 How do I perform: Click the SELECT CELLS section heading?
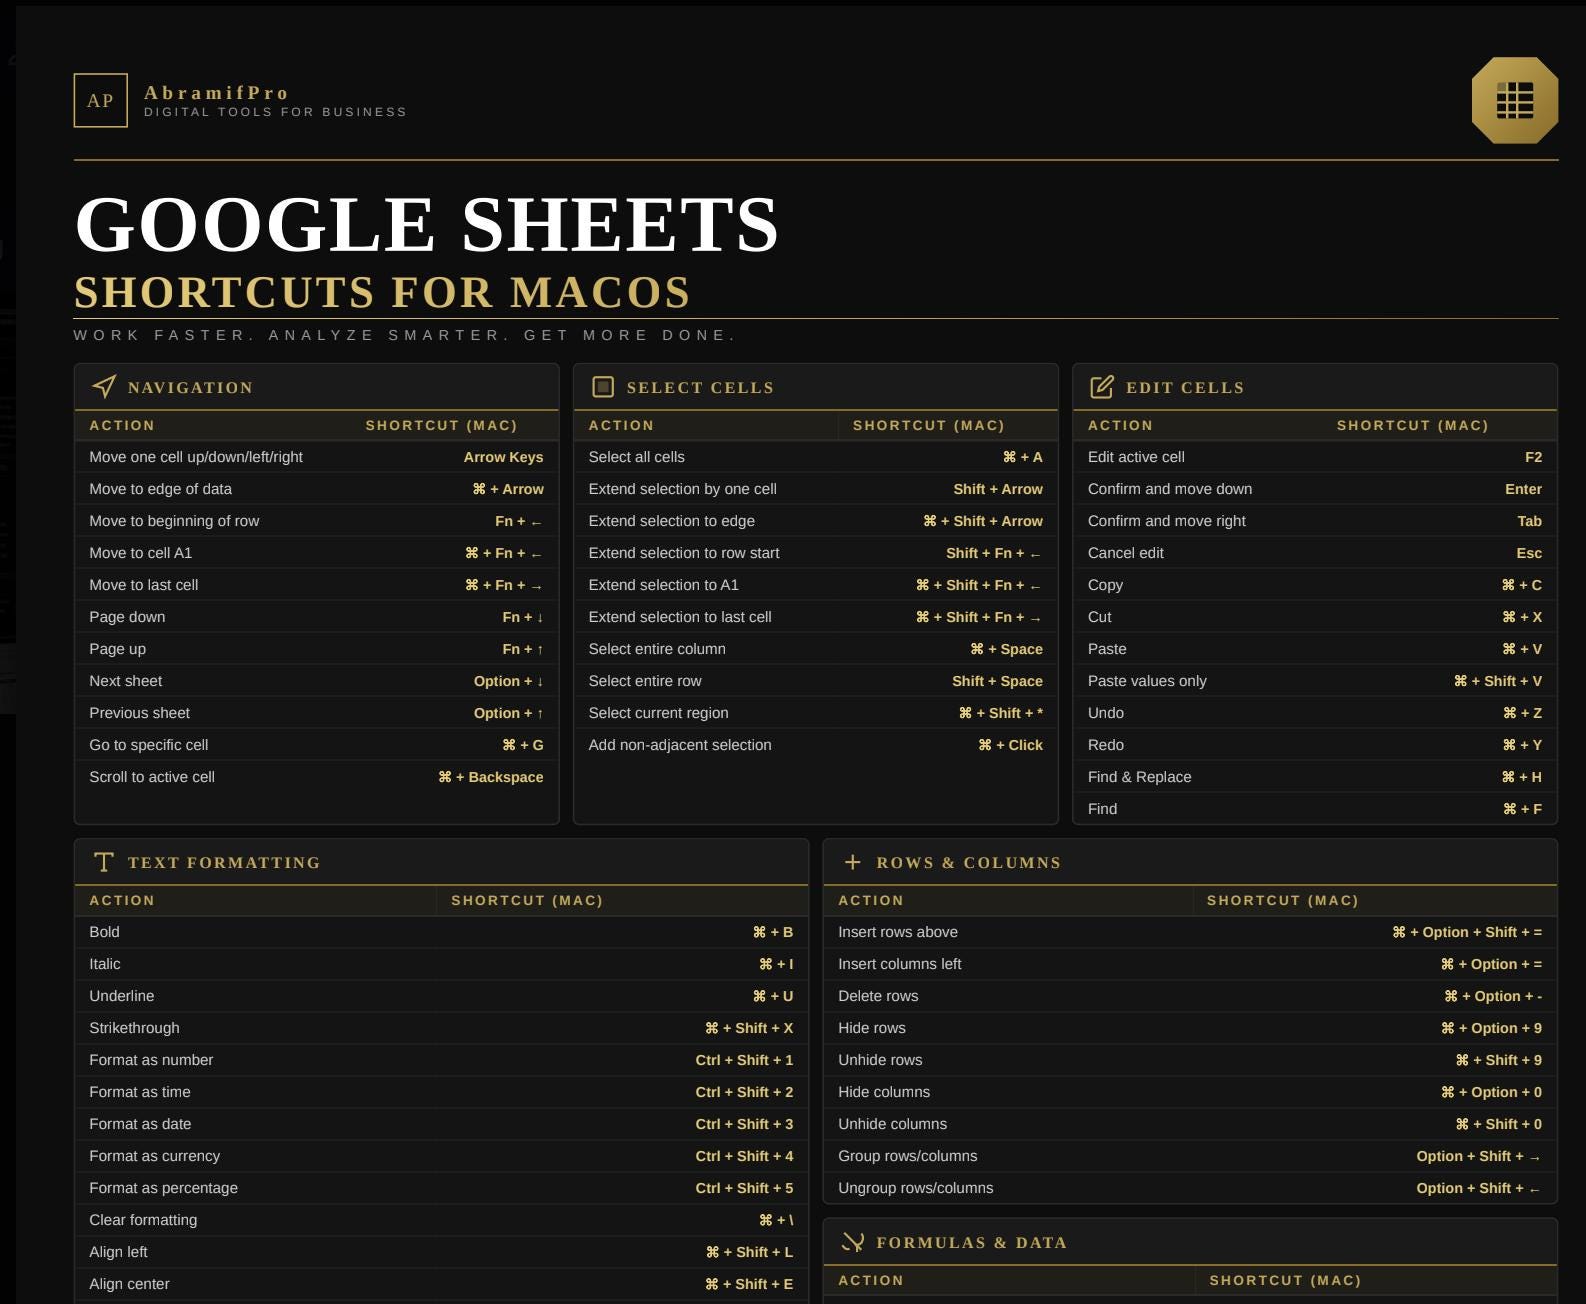pos(700,388)
